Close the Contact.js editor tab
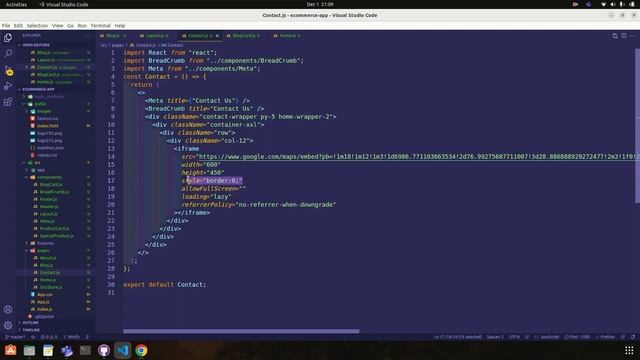 coord(217,36)
